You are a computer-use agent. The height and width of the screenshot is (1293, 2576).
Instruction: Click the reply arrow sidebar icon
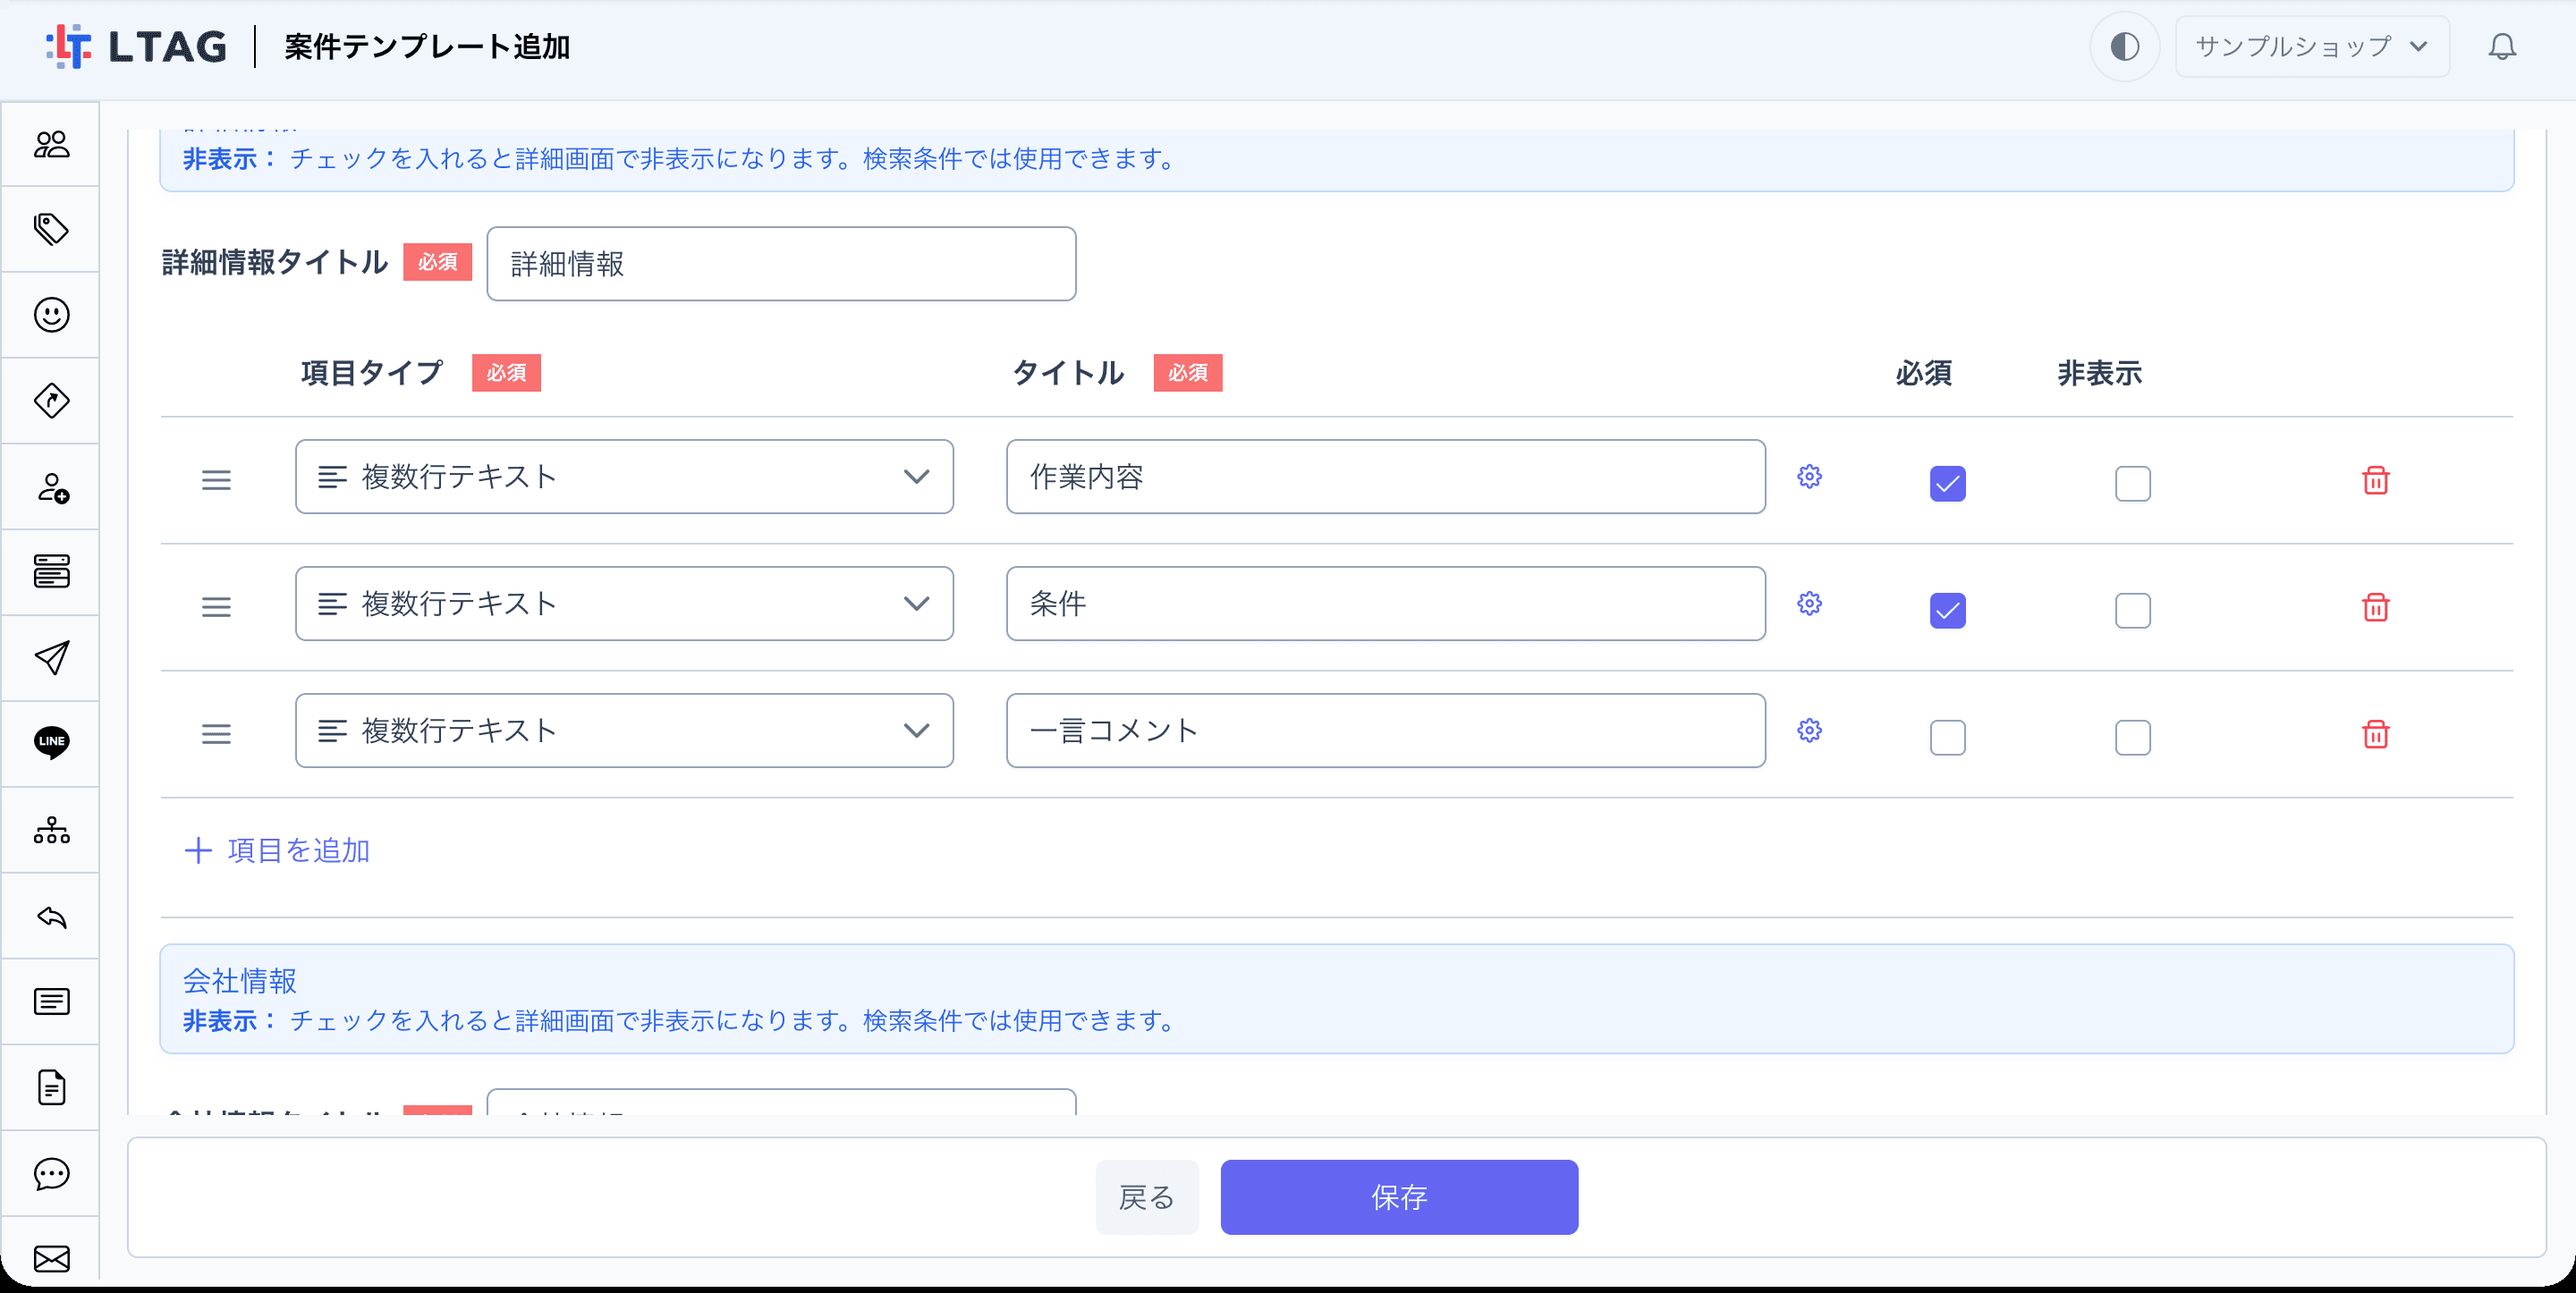(51, 917)
